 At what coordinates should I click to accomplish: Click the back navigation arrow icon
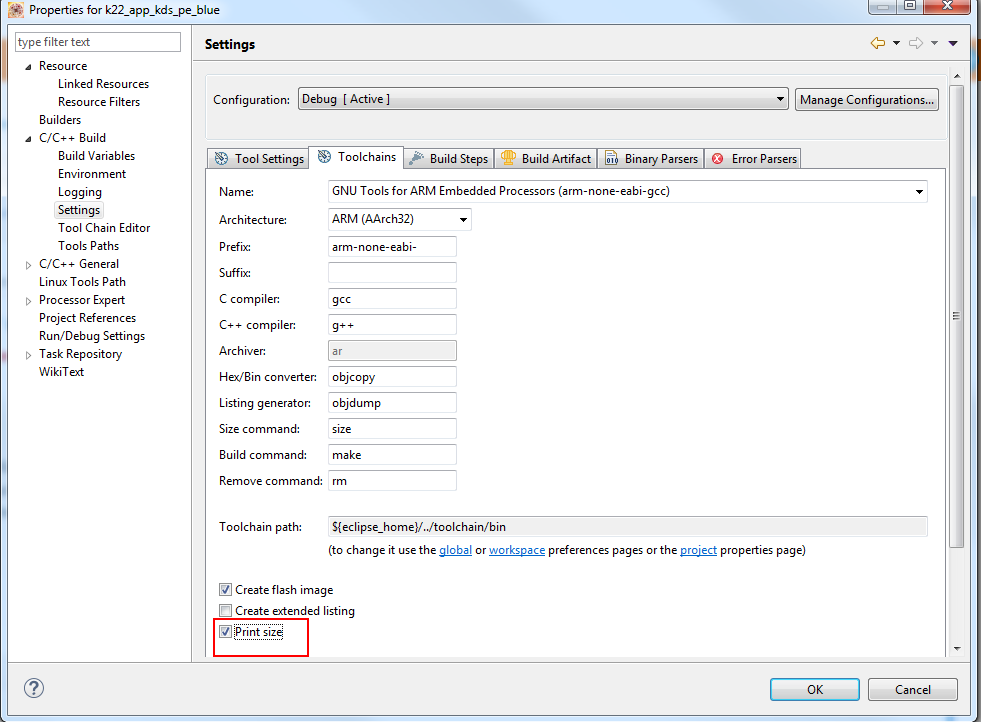pyautogui.click(x=878, y=43)
